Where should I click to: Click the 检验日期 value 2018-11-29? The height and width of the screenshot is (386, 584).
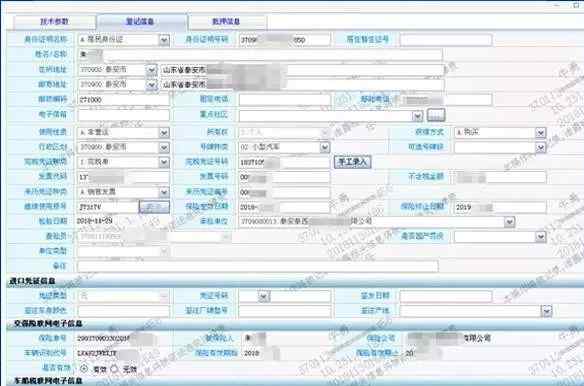click(x=95, y=221)
